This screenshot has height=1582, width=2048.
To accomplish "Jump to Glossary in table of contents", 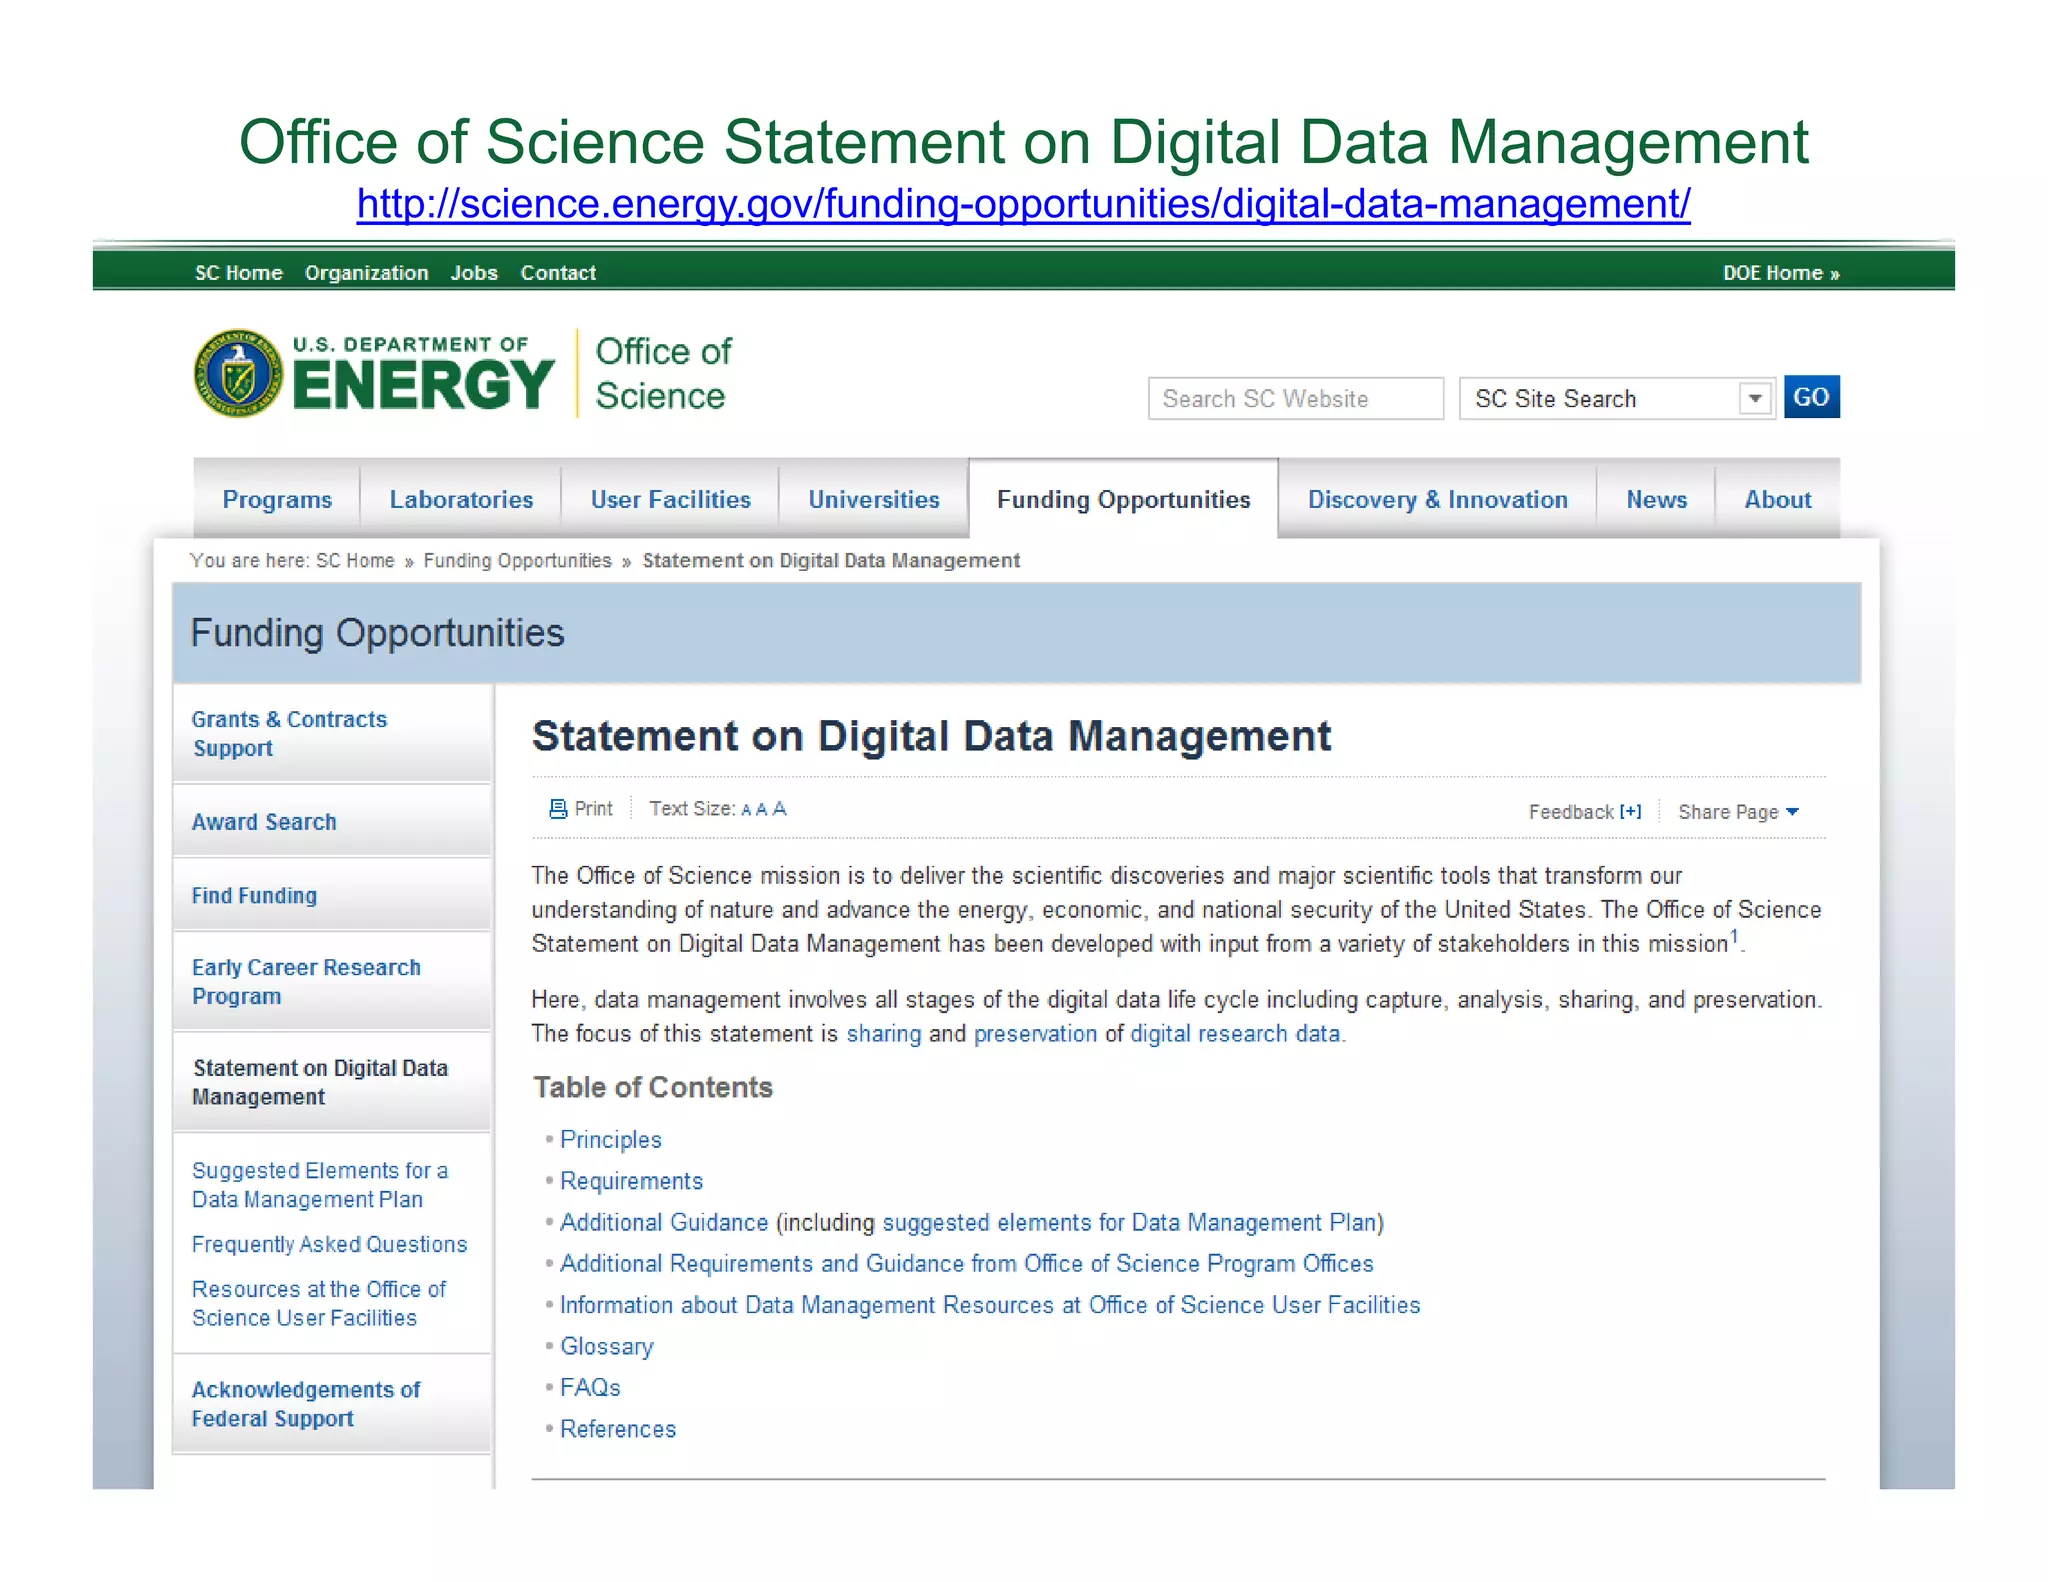I will [606, 1347].
